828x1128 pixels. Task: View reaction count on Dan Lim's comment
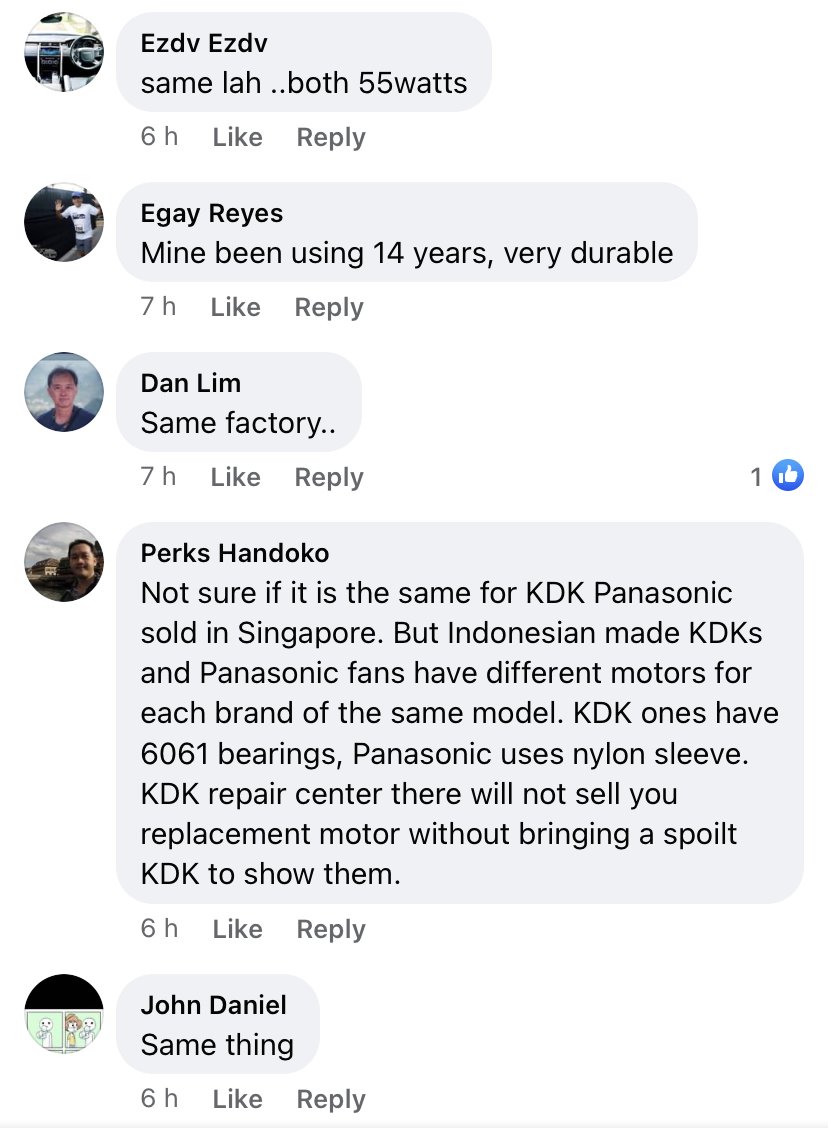(757, 477)
